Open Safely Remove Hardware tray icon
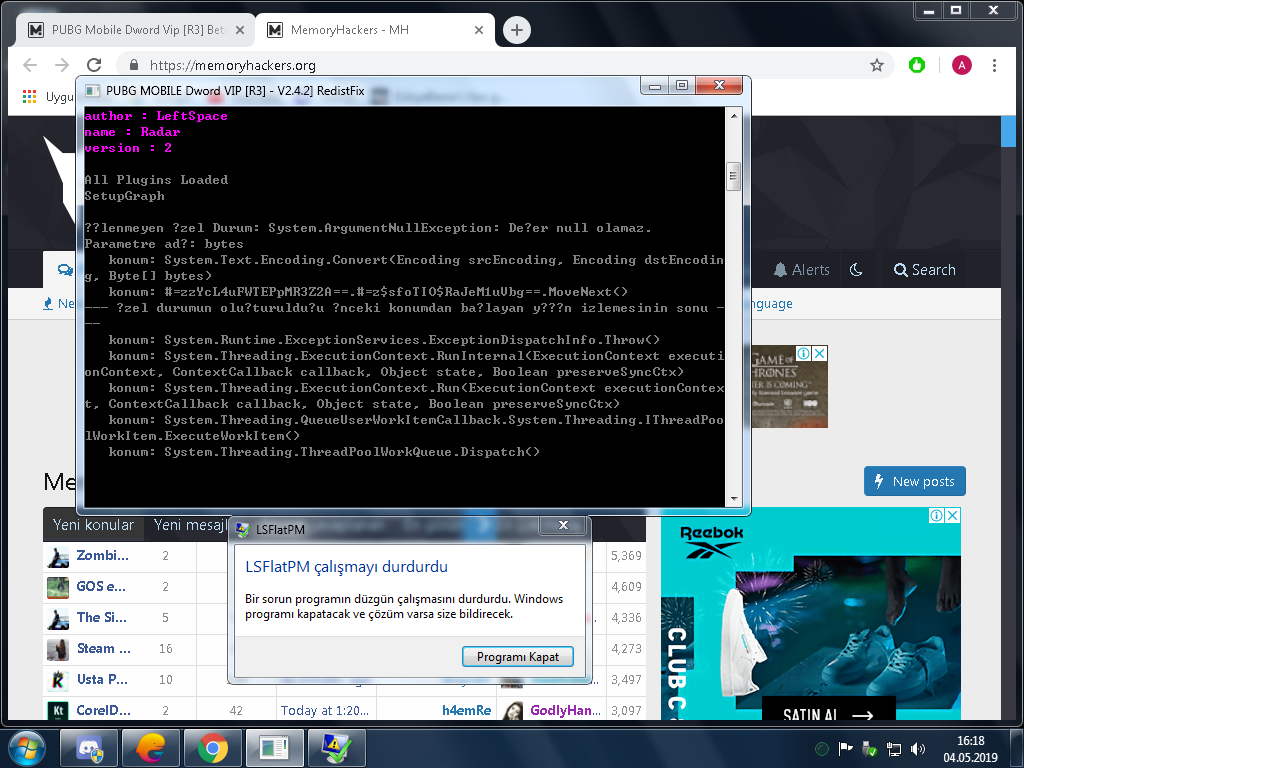The width and height of the screenshot is (1274, 768). (870, 748)
